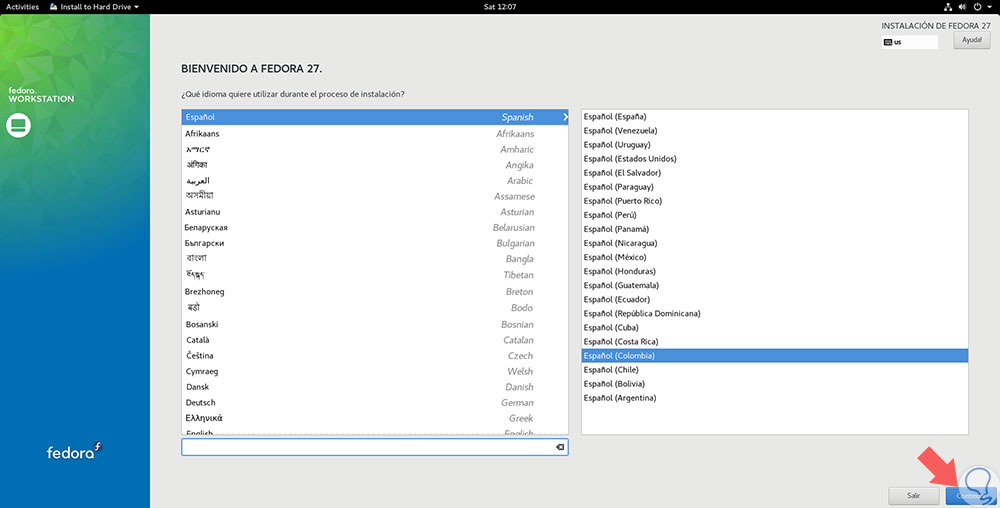Choose Español (República Dominicana) locale

tap(775, 313)
